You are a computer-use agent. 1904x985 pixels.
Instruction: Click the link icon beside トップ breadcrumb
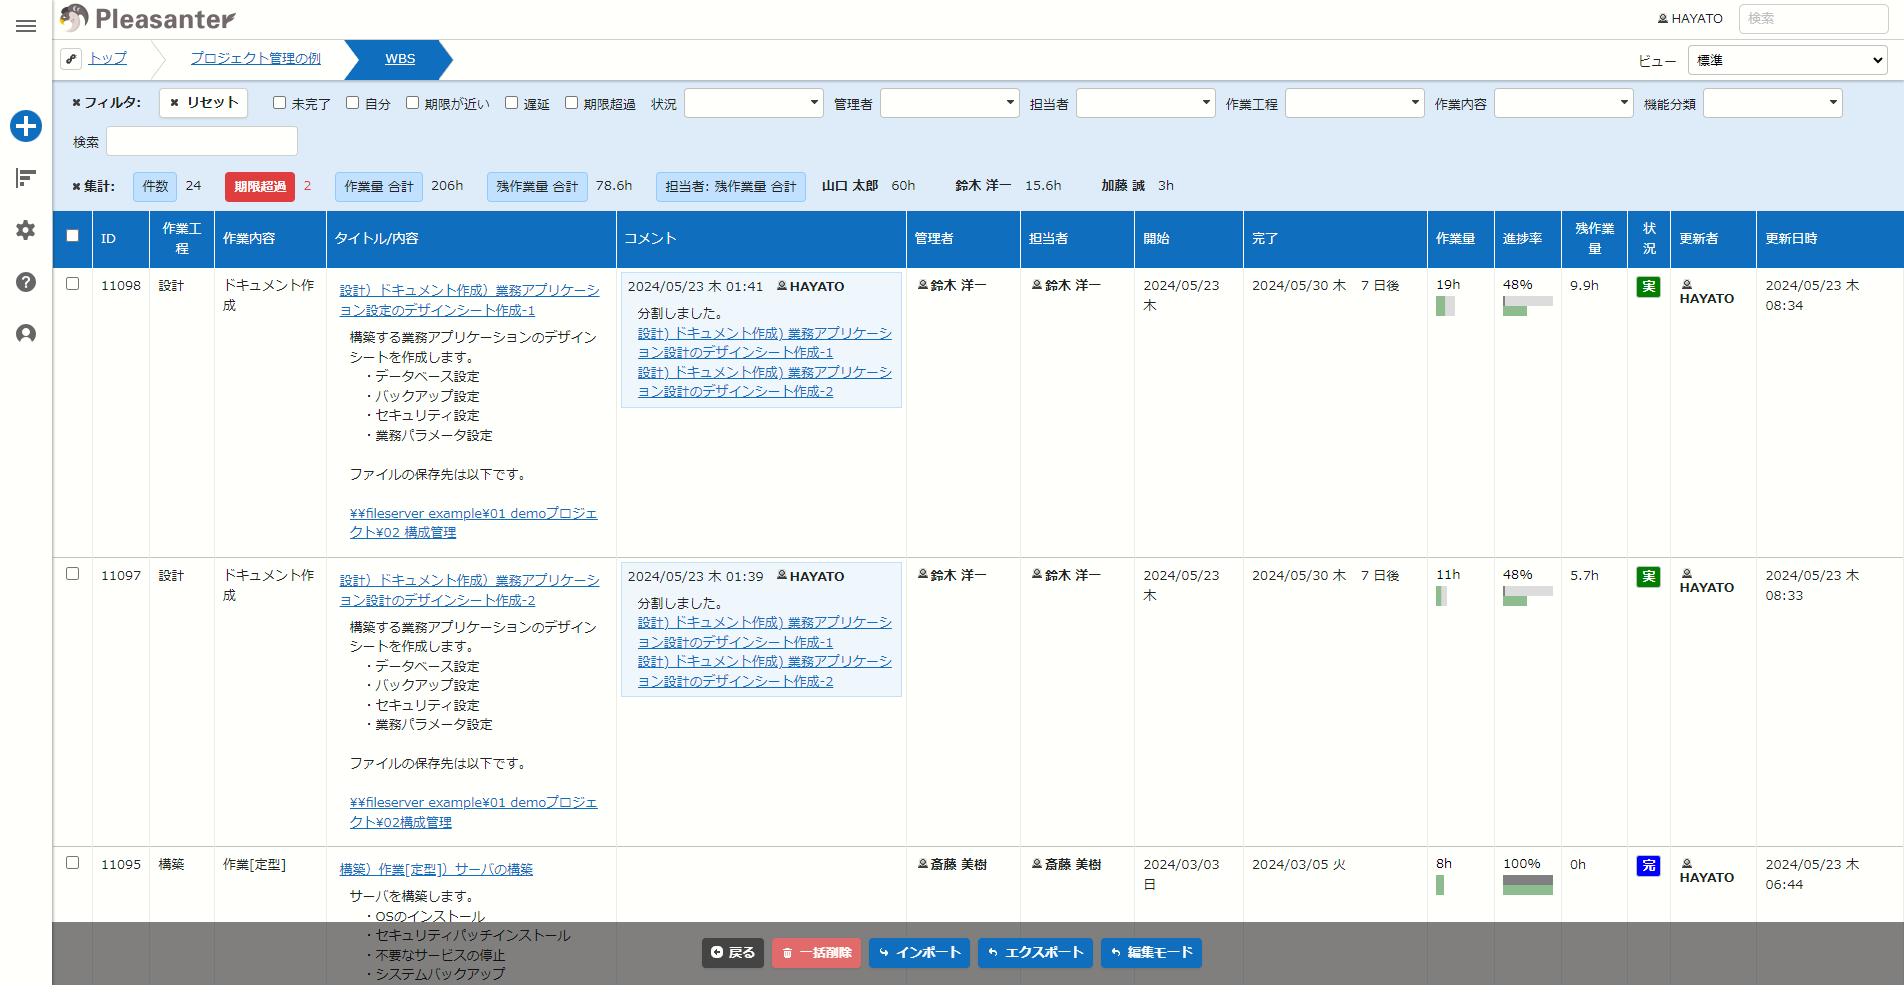tap(71, 59)
